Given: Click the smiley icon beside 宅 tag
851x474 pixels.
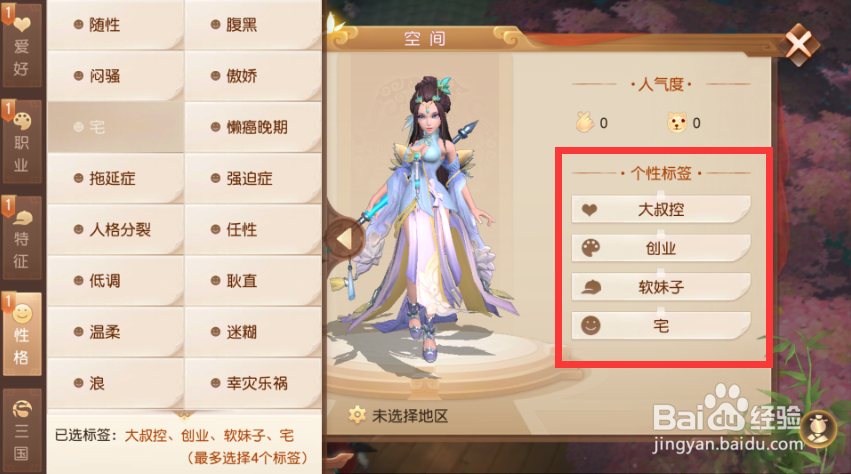Looking at the screenshot, I should click(590, 326).
